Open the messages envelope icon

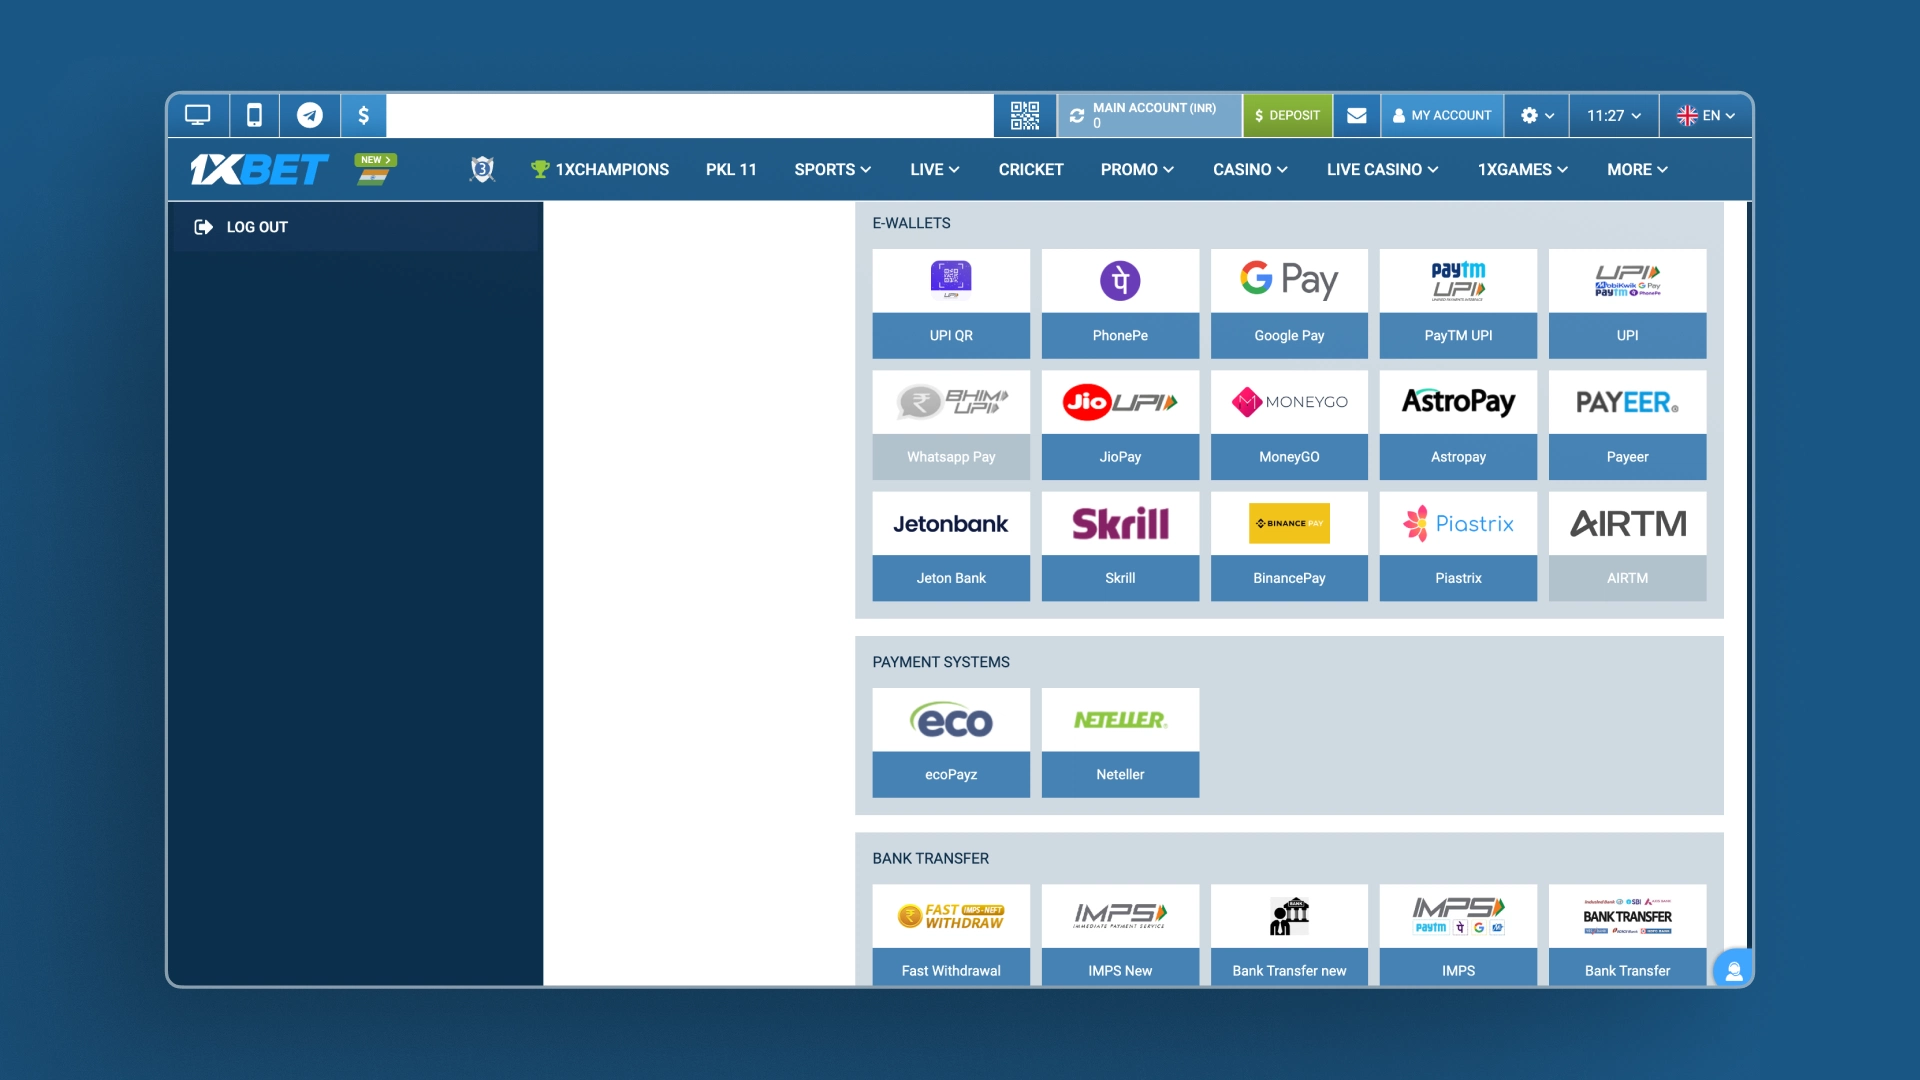(x=1356, y=116)
